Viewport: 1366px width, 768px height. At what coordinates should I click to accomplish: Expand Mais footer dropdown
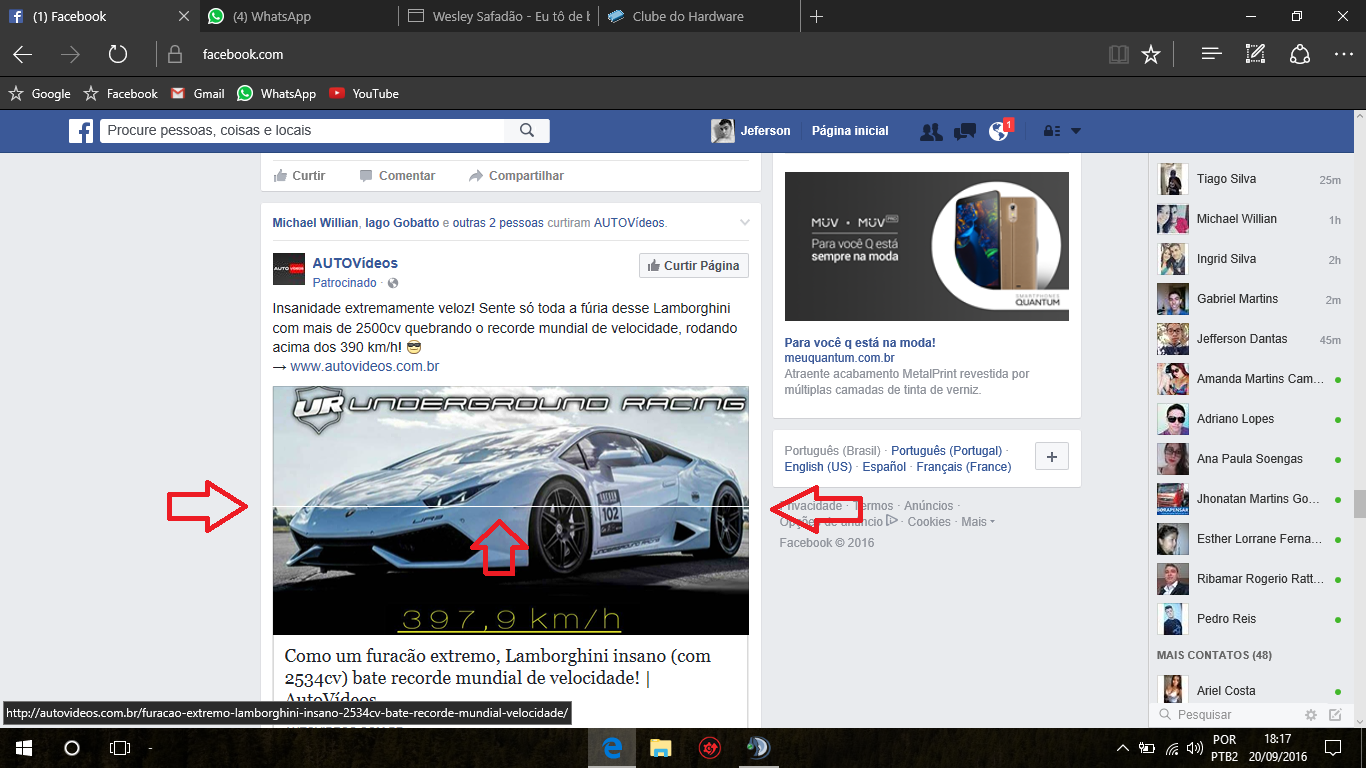978,522
